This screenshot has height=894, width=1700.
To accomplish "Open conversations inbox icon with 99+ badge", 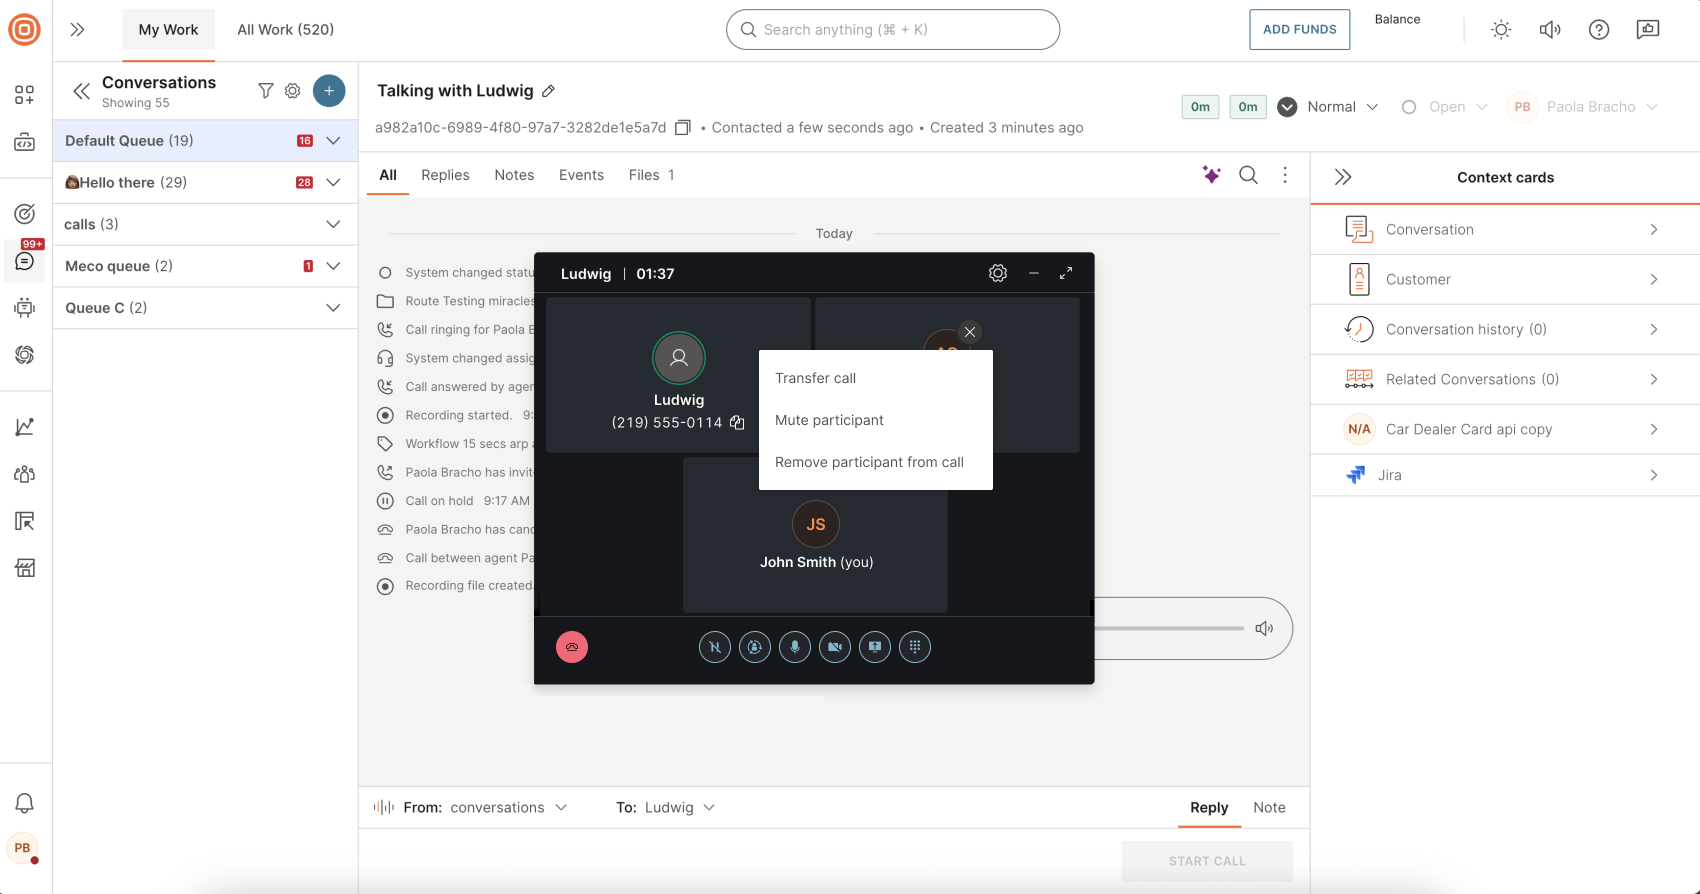I will 25,260.
